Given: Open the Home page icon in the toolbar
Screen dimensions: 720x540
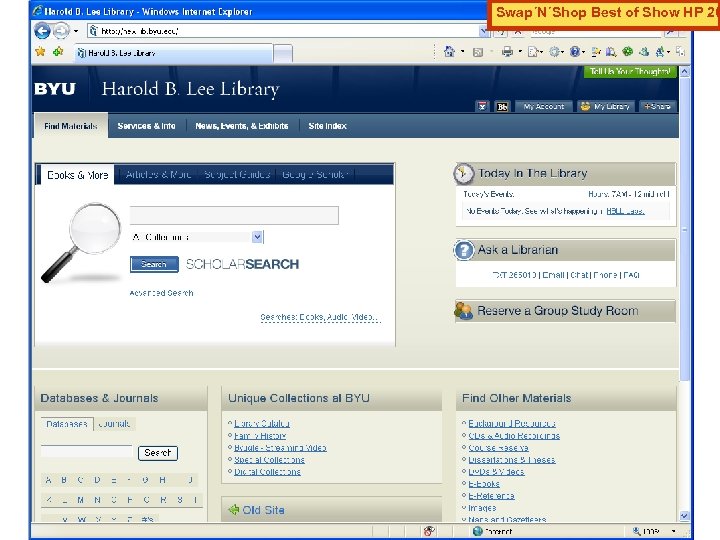Looking at the screenshot, I should [449, 51].
